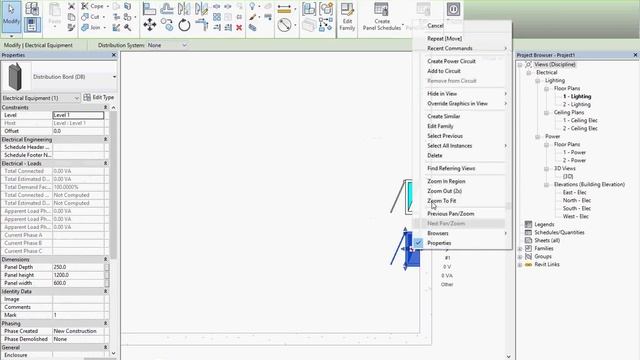Select the Modify tool
This screenshot has height=360, width=640.
click(11, 16)
